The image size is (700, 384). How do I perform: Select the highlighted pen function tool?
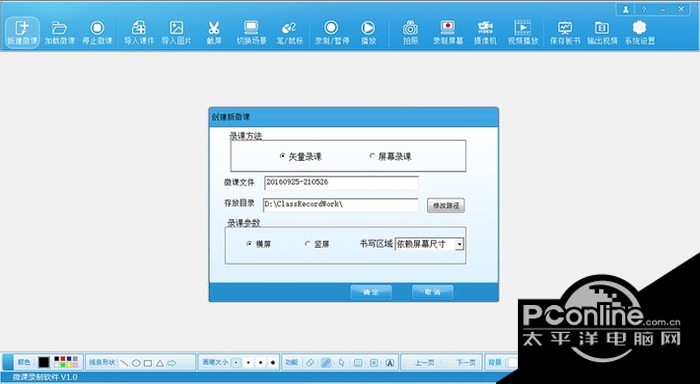point(326,363)
